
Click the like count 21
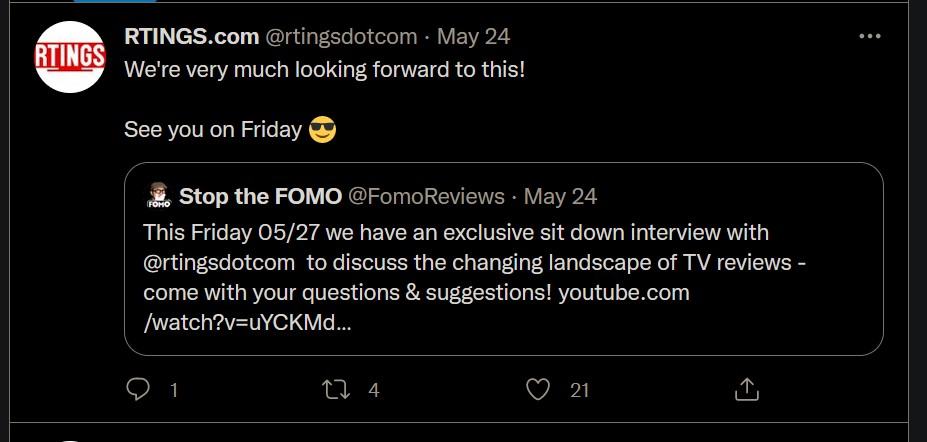579,390
